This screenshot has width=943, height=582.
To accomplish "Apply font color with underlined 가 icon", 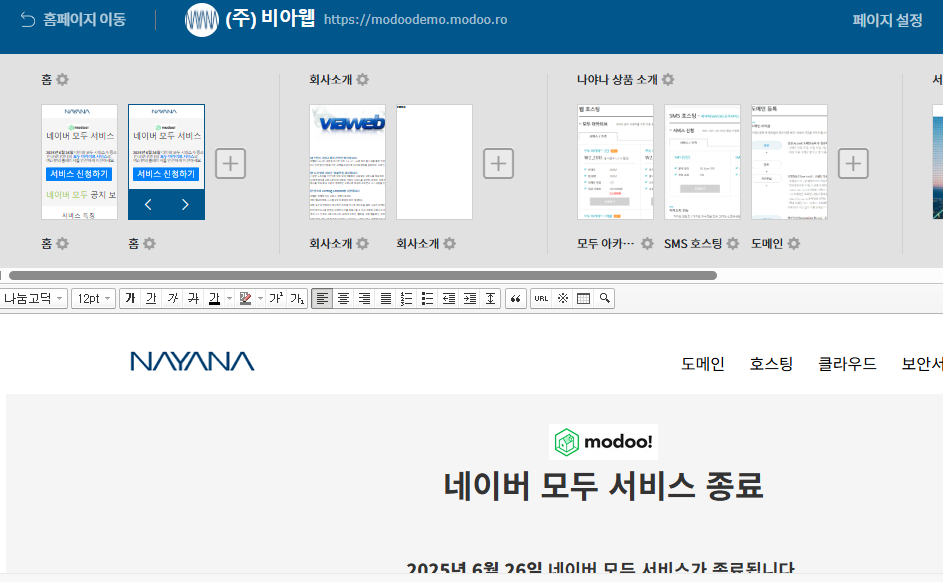I will pos(214,298).
